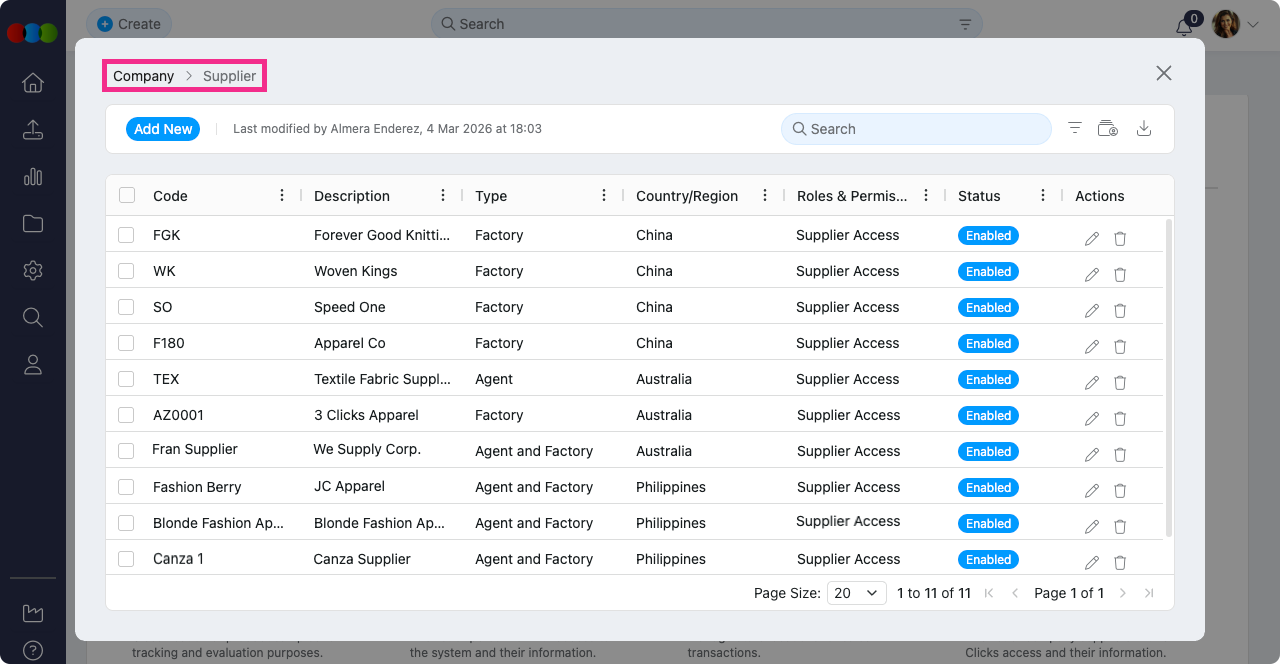Screen dimensions: 1280x664
Task: Click the Type column header
Action: click(491, 196)
